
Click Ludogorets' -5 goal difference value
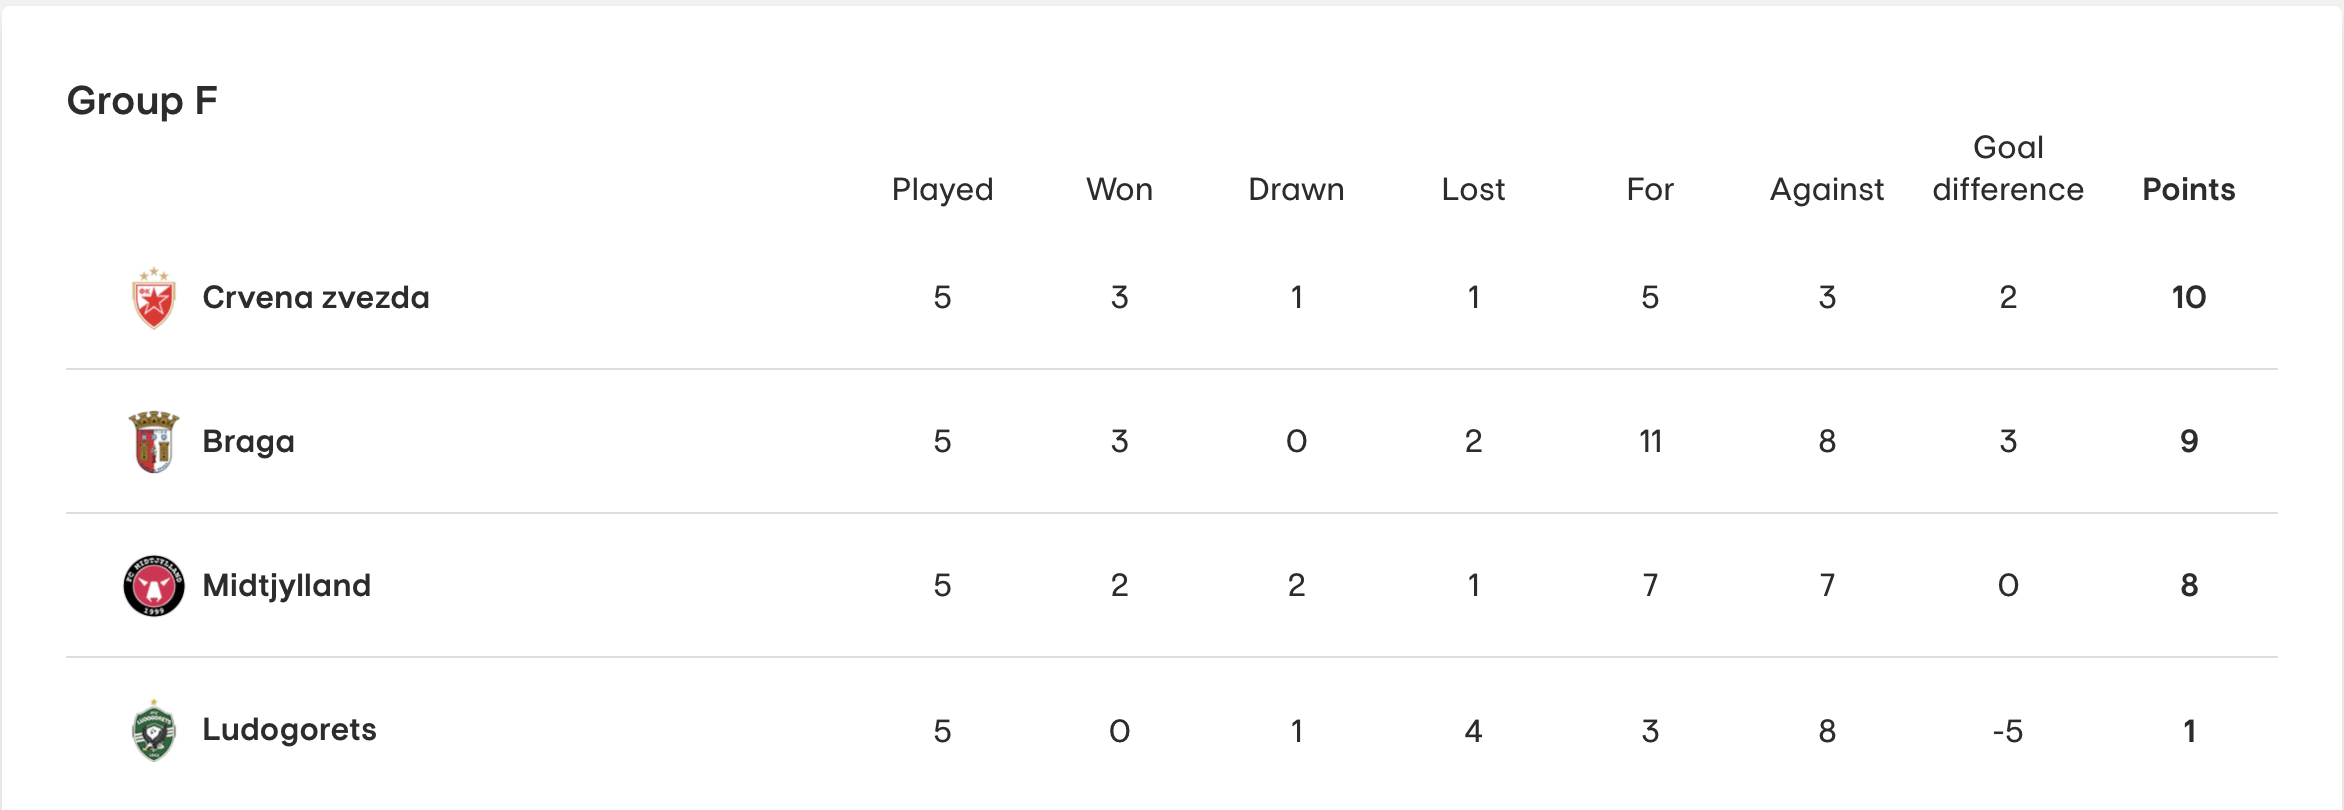pos(2008,731)
